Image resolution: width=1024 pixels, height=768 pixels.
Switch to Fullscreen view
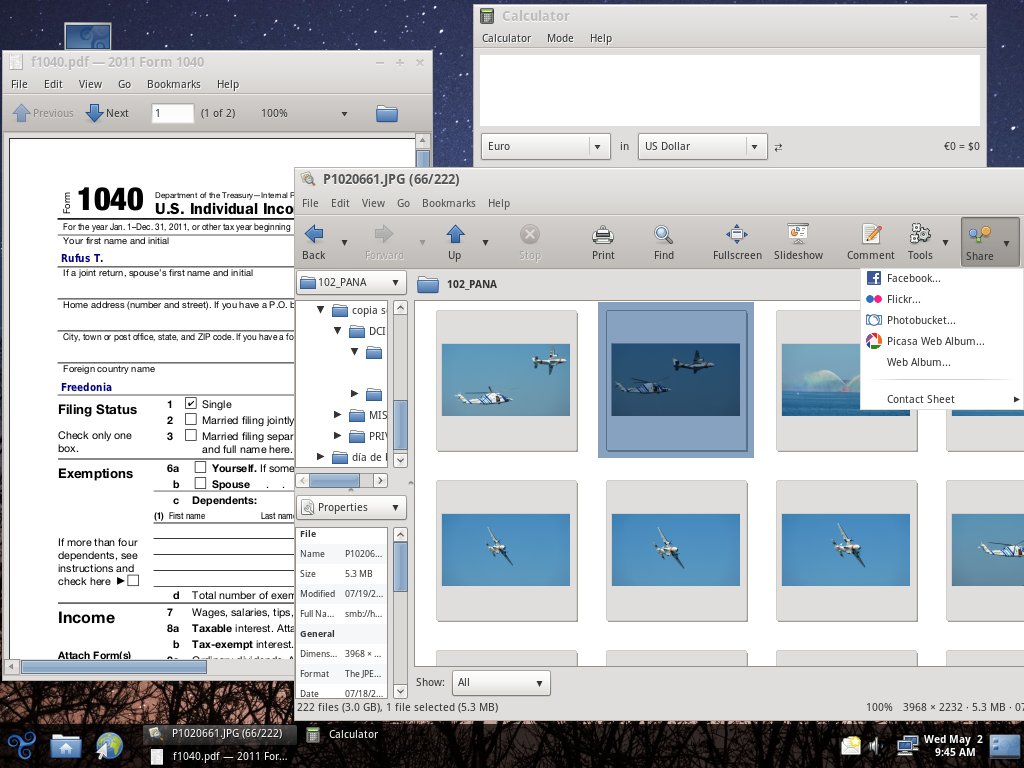737,242
